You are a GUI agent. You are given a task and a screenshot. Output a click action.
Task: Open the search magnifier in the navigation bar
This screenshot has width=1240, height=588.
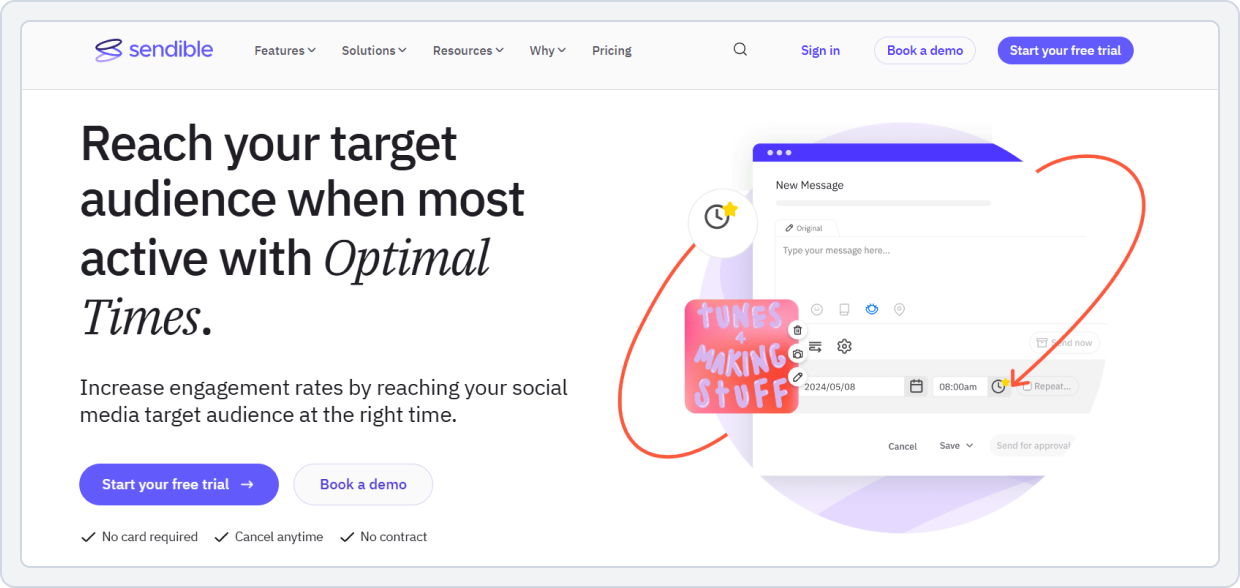point(740,49)
